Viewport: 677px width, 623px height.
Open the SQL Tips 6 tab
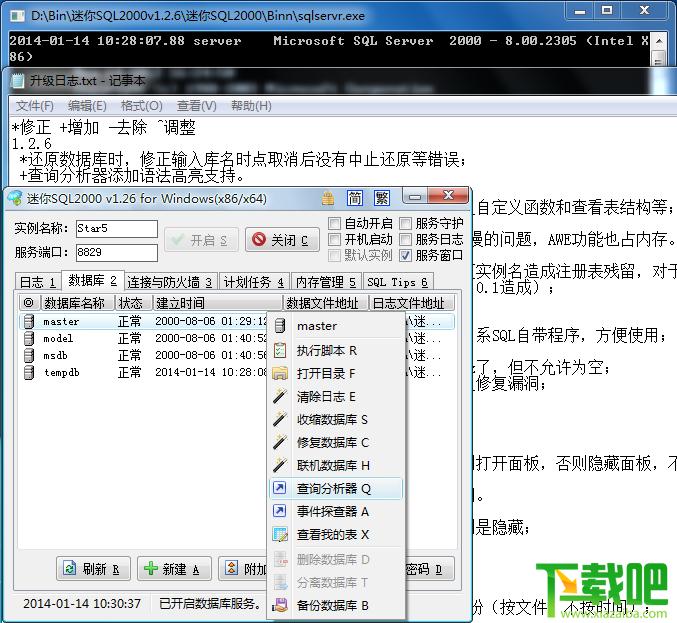tap(398, 282)
